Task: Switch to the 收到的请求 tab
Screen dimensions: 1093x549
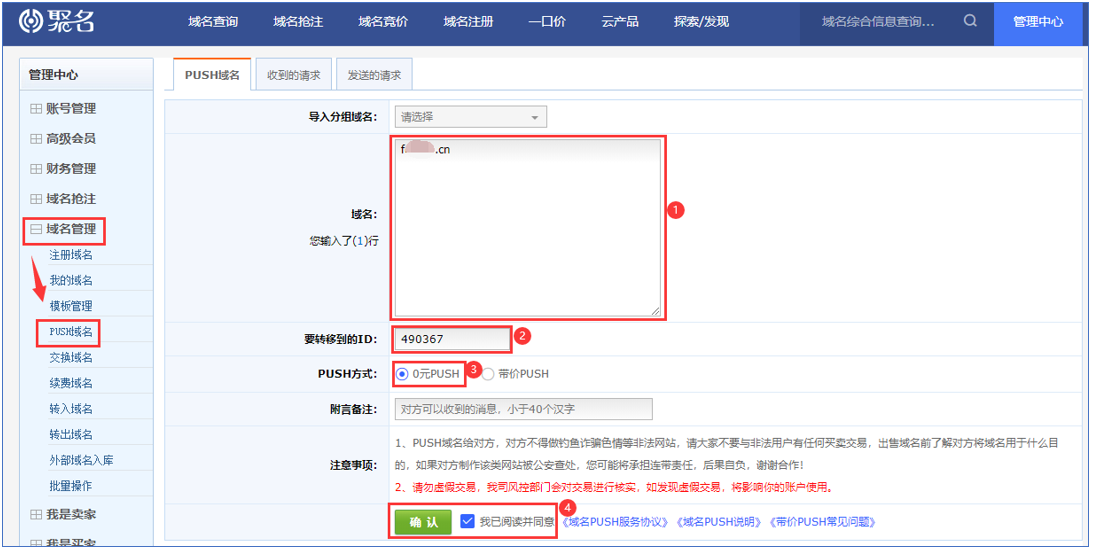Action: [294, 76]
